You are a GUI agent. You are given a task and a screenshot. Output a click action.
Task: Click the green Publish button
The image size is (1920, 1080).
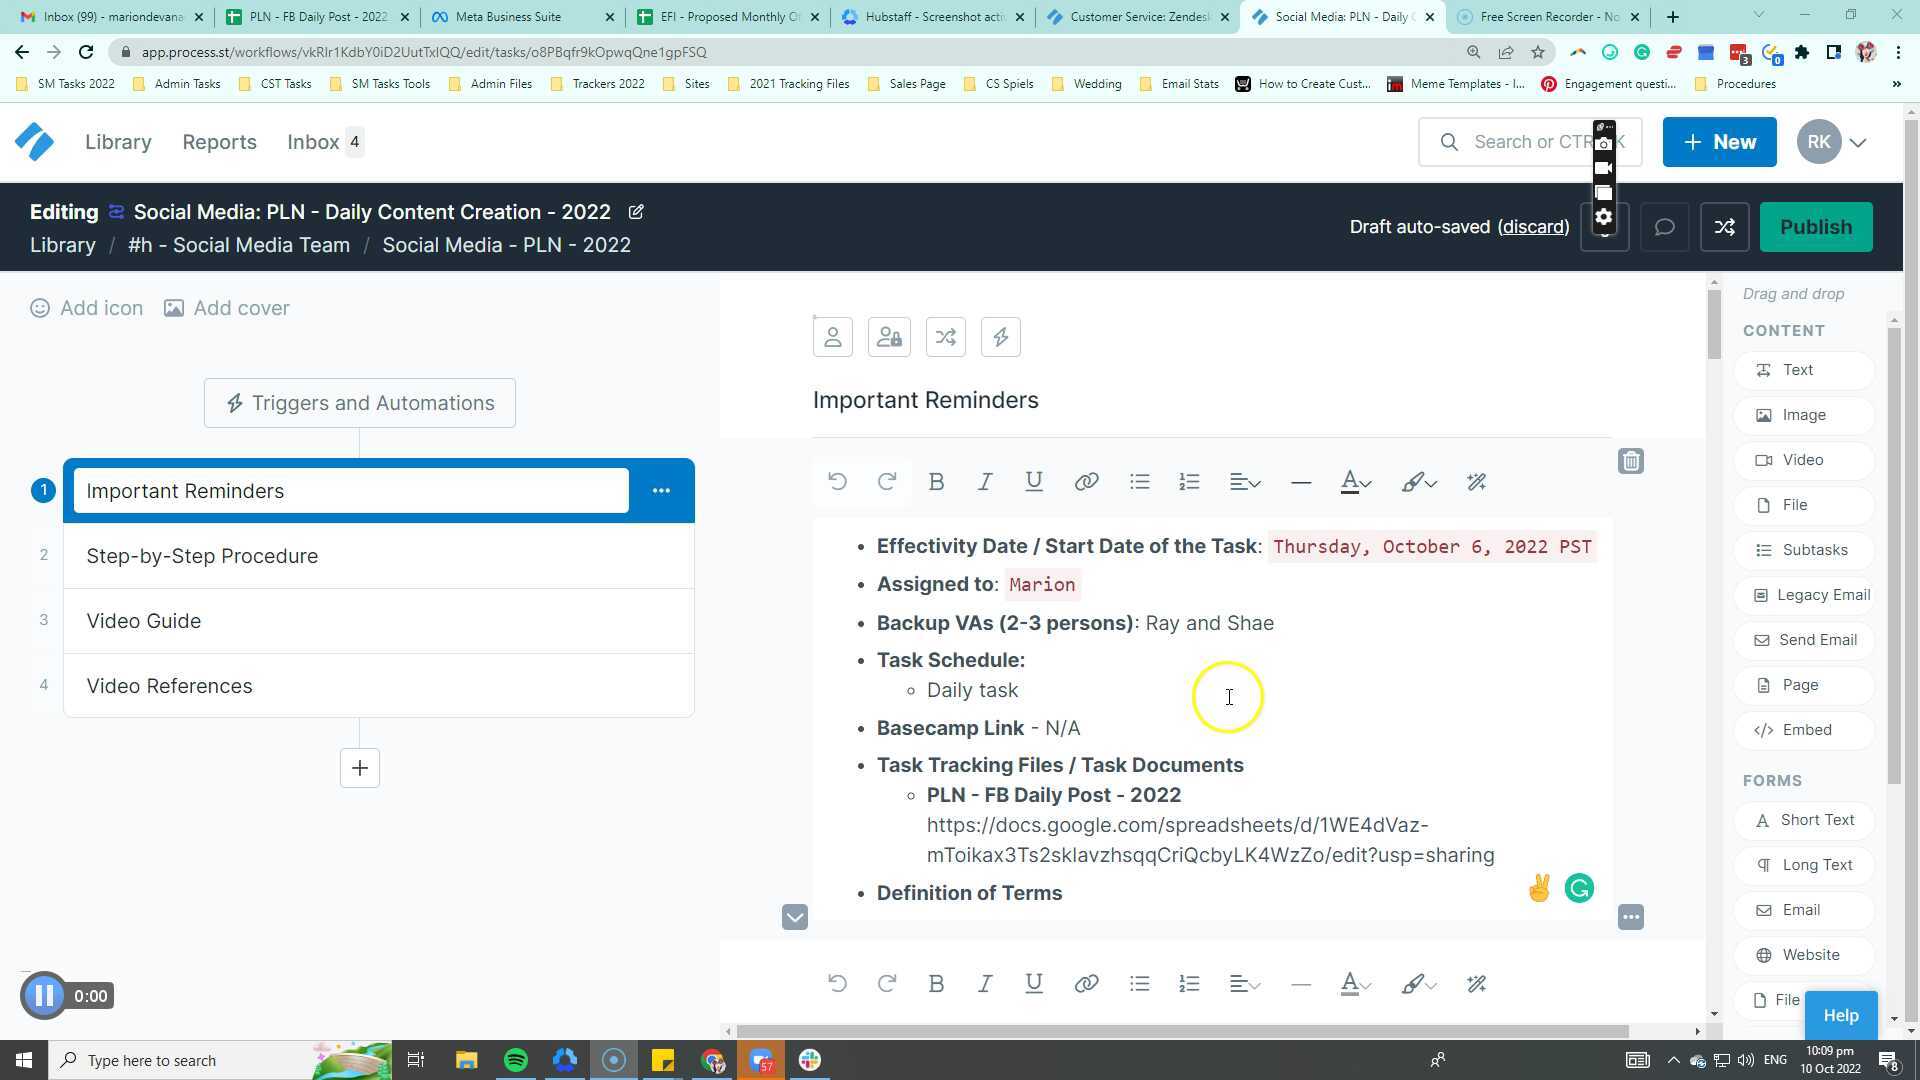[1815, 227]
